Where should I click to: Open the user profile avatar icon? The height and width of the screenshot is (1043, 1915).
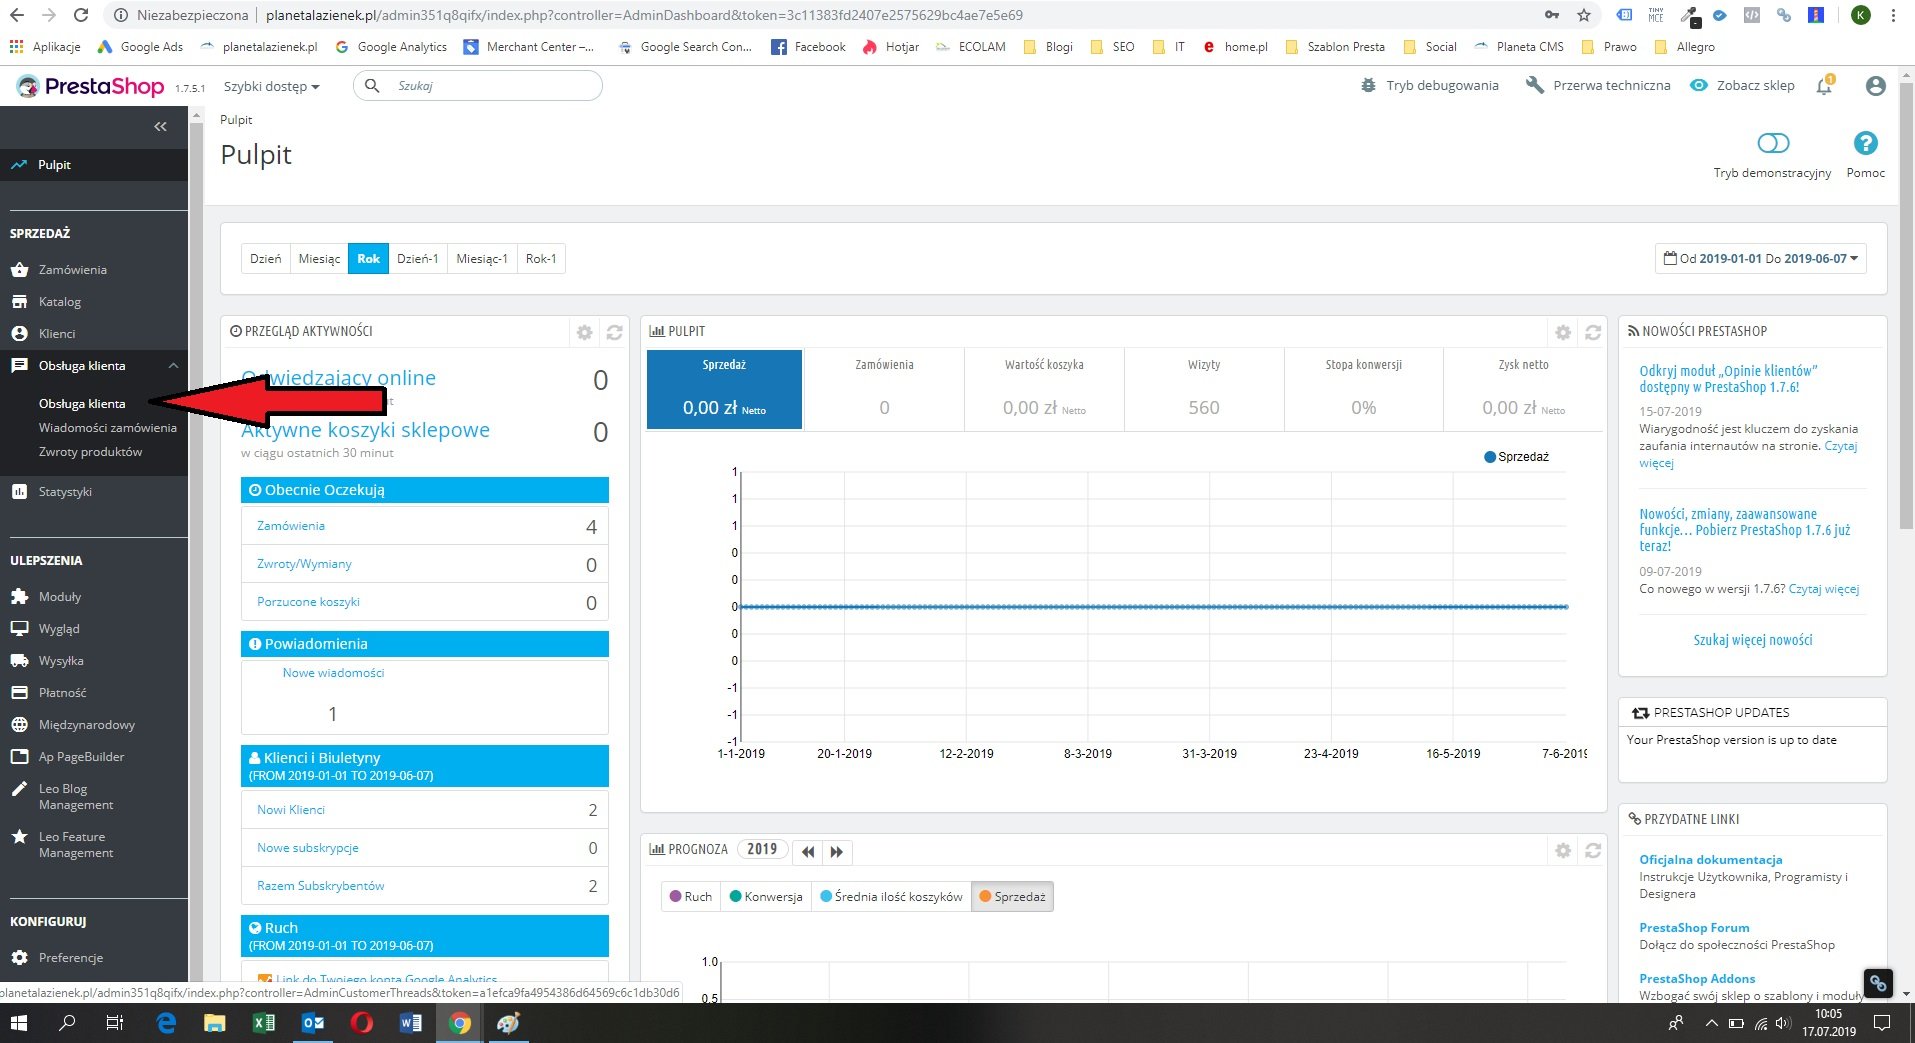[1875, 86]
